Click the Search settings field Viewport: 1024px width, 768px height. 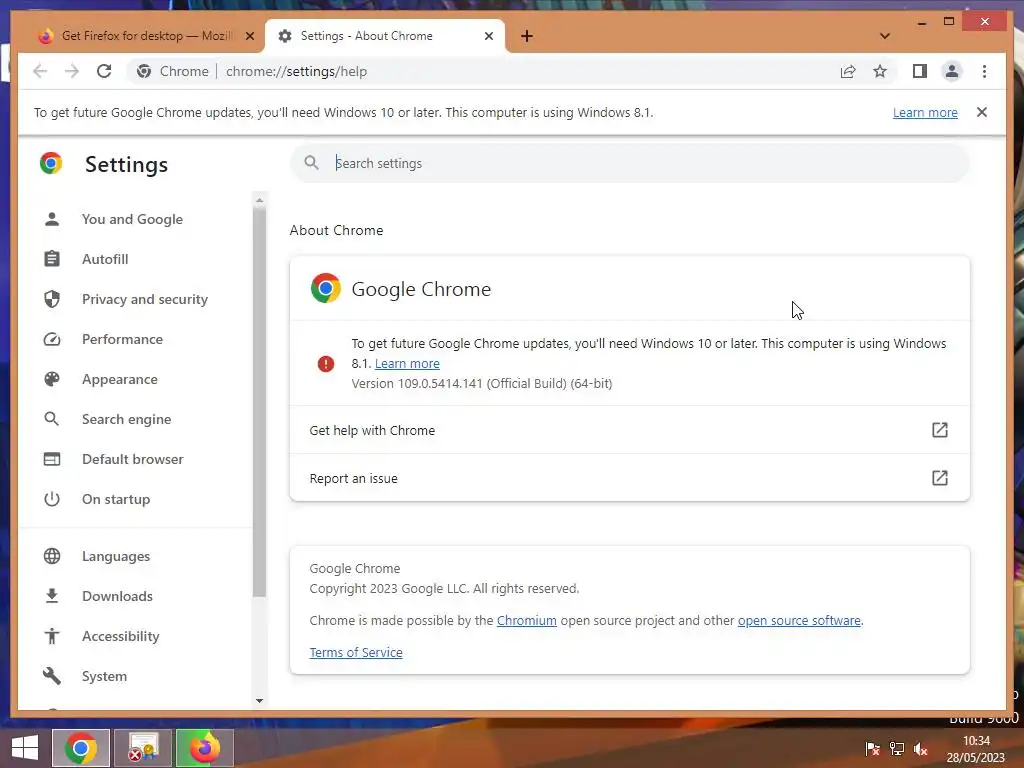click(x=630, y=163)
